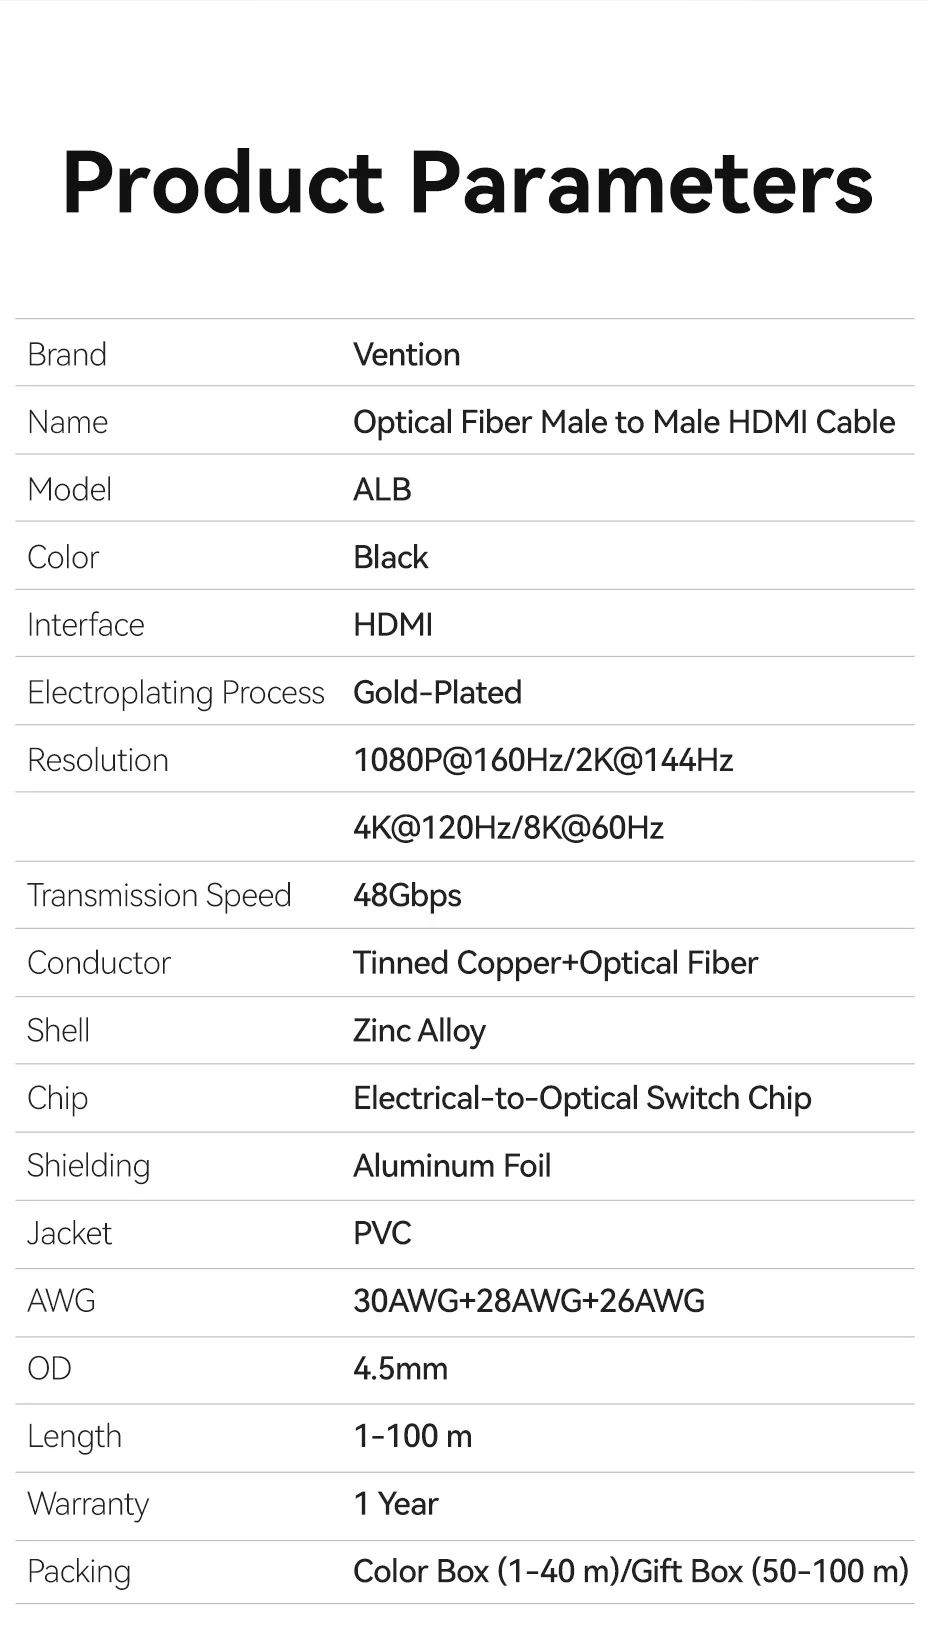Click the Tinned Copper+Optical Fiber conductor value
The height and width of the screenshot is (1652, 930).
555,963
